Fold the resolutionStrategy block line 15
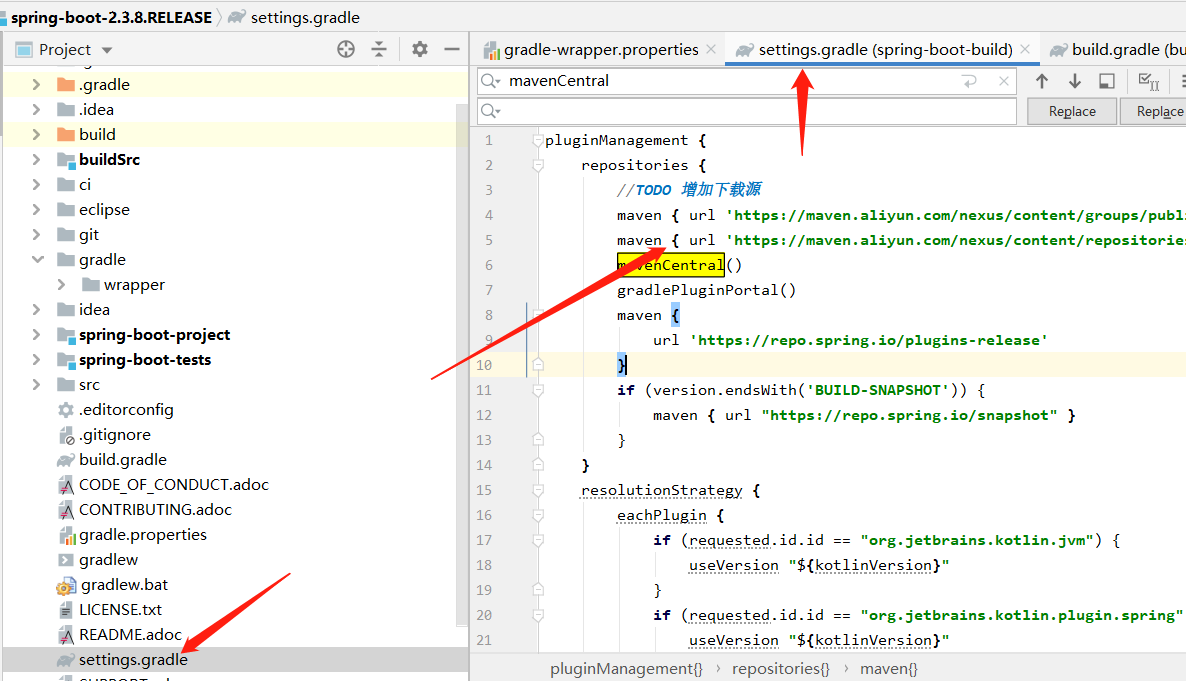This screenshot has width=1186, height=681. (x=538, y=490)
